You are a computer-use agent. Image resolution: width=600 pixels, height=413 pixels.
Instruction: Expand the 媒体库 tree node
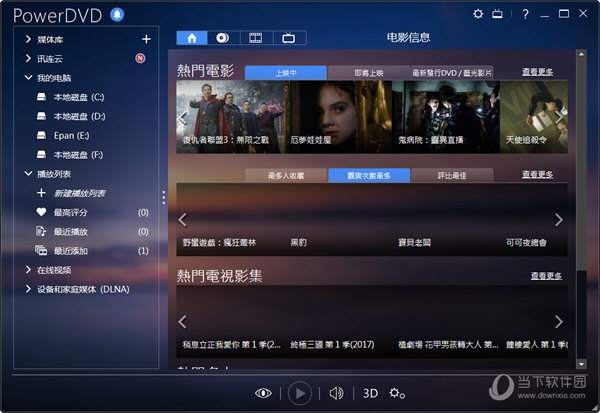pyautogui.click(x=28, y=39)
